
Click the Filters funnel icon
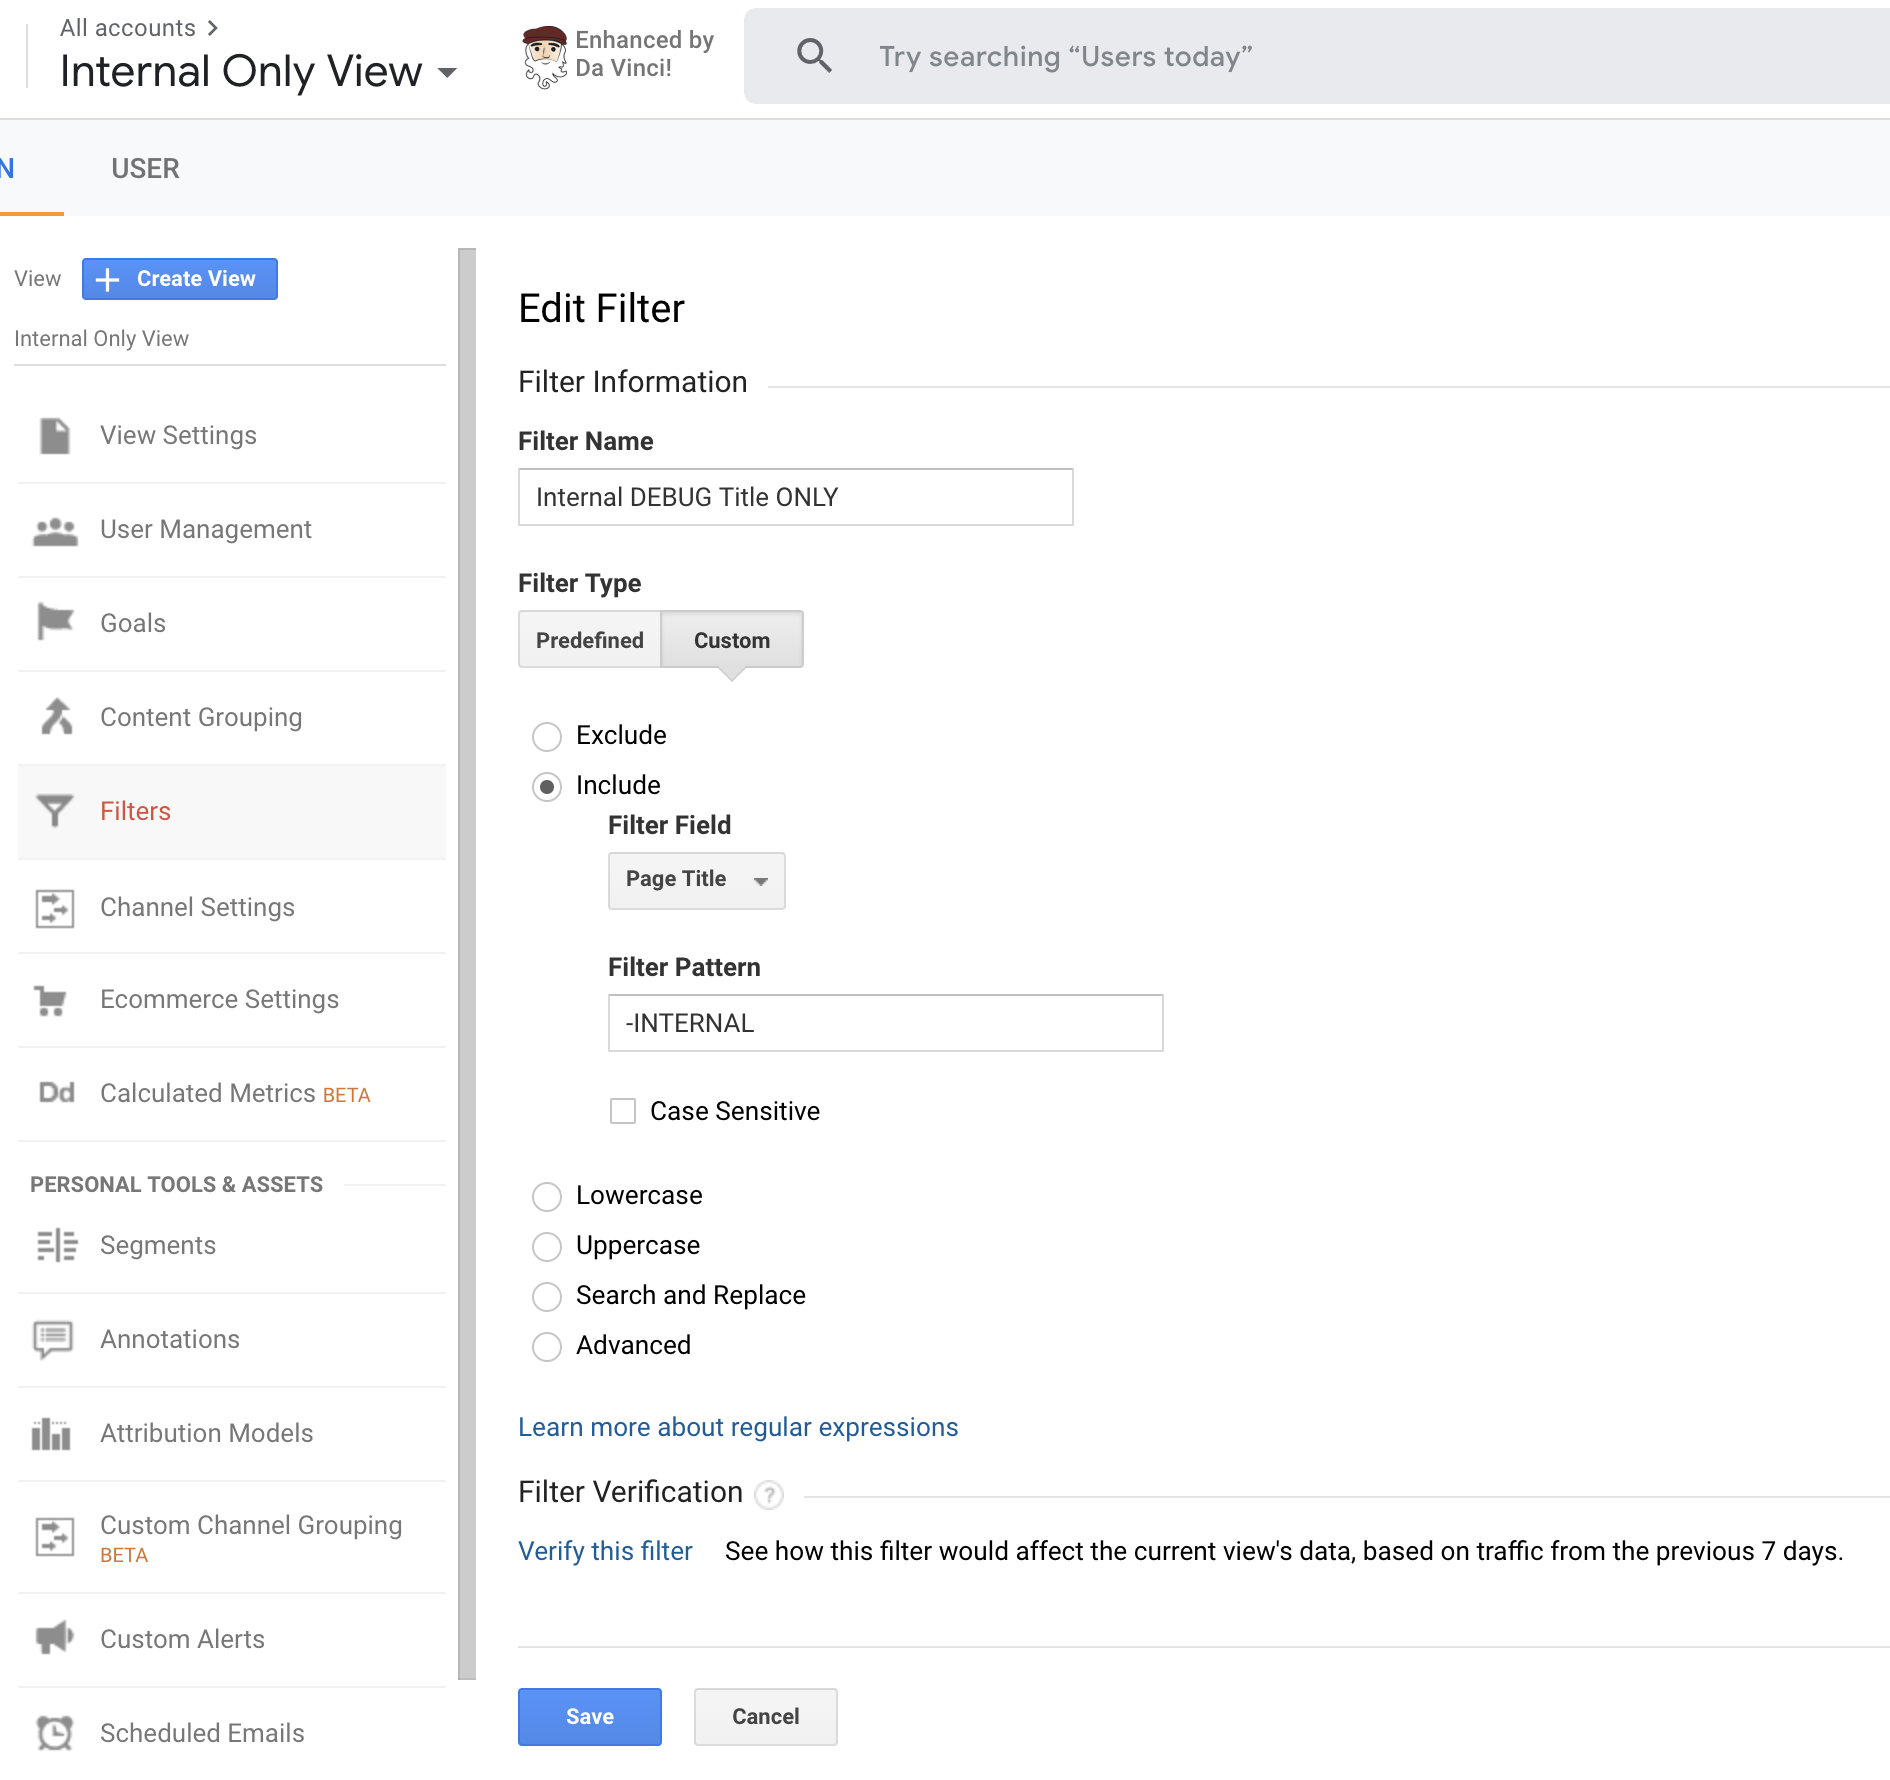point(55,811)
